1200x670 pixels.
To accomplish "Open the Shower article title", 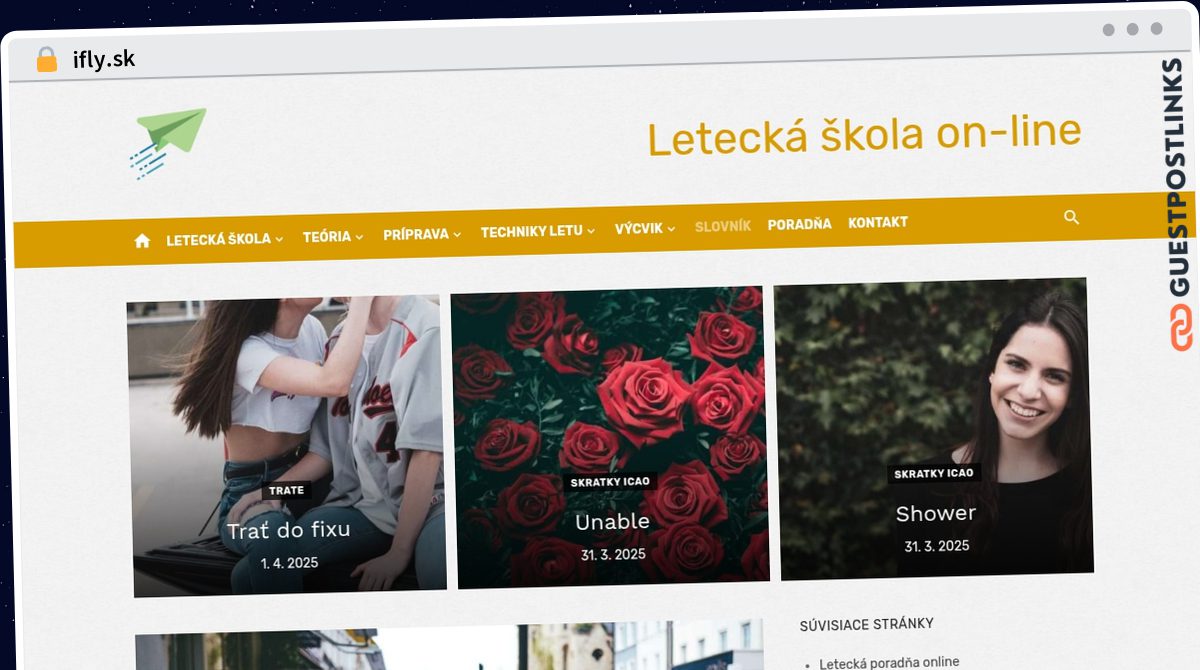I will click(x=935, y=514).
